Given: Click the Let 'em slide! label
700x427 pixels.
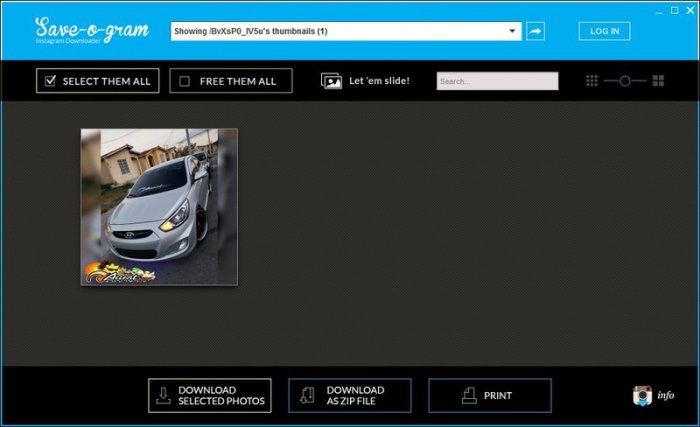Looking at the screenshot, I should tap(379, 81).
